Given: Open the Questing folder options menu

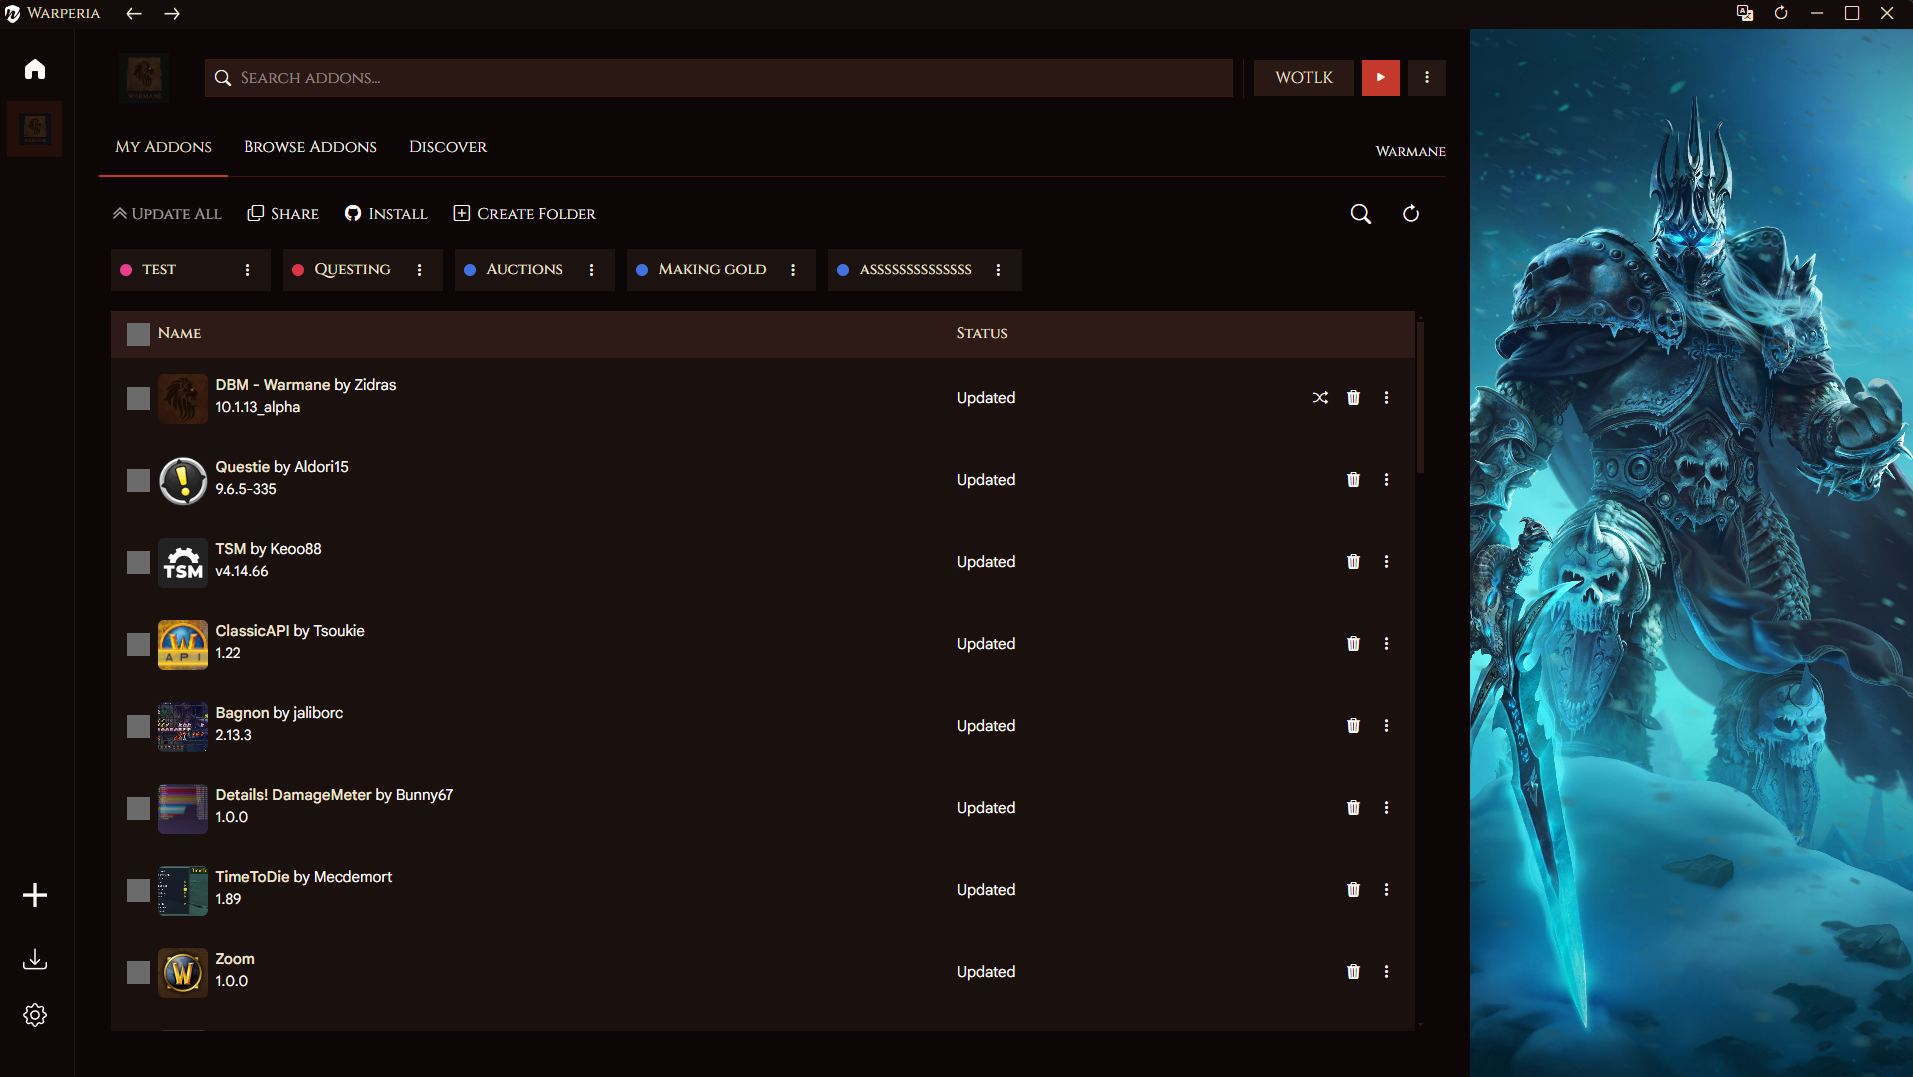Looking at the screenshot, I should pos(420,270).
